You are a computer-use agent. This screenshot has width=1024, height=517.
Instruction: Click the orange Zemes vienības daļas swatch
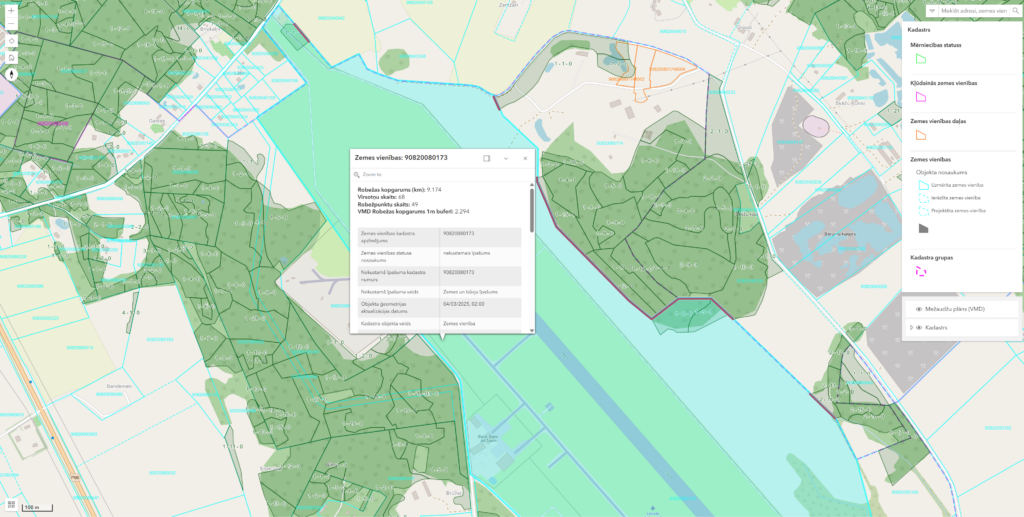click(x=920, y=134)
